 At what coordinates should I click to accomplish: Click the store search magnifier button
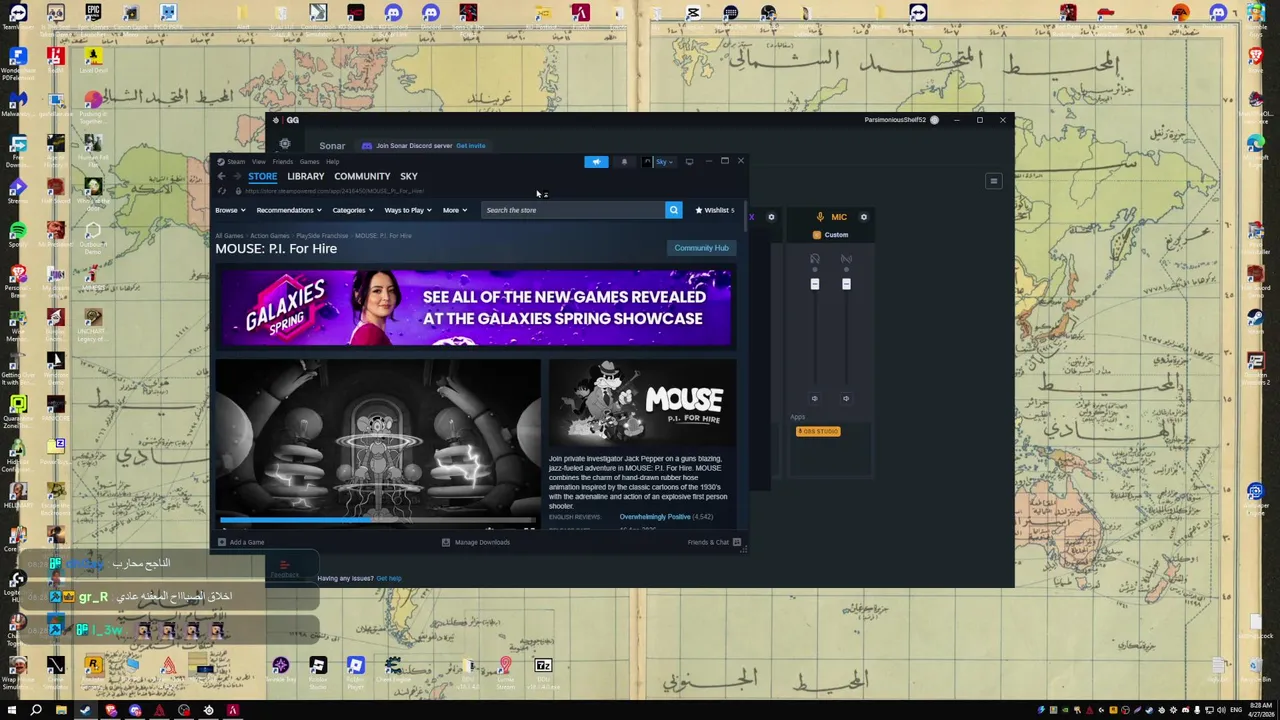673,210
